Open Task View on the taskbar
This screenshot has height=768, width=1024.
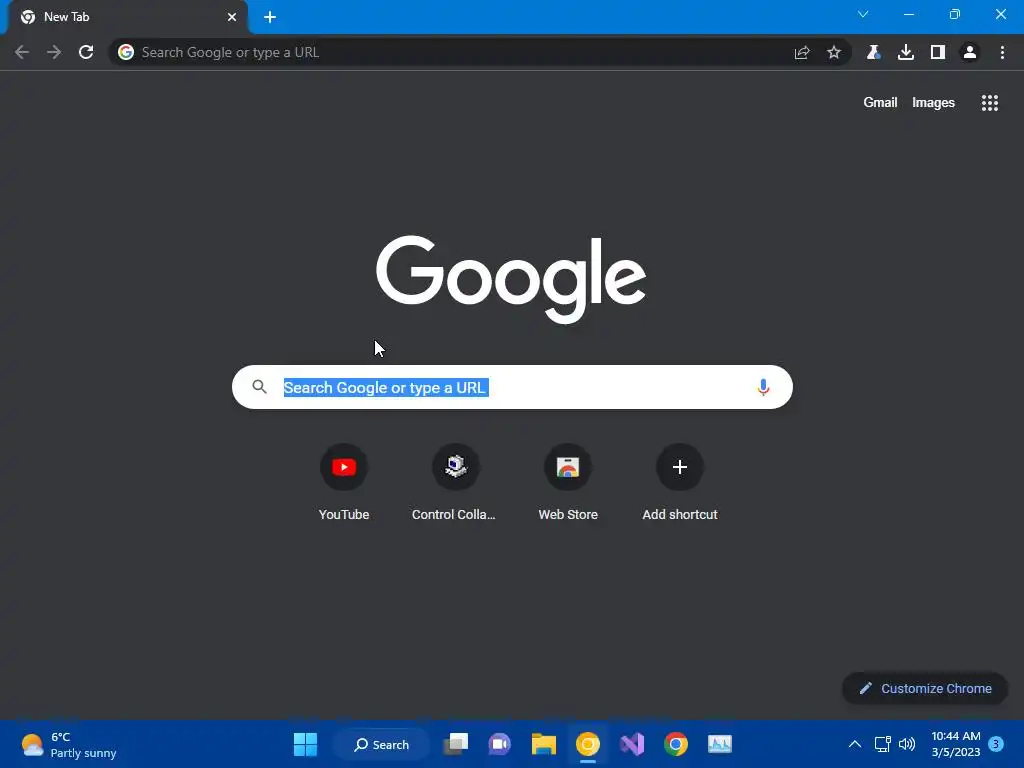click(456, 744)
